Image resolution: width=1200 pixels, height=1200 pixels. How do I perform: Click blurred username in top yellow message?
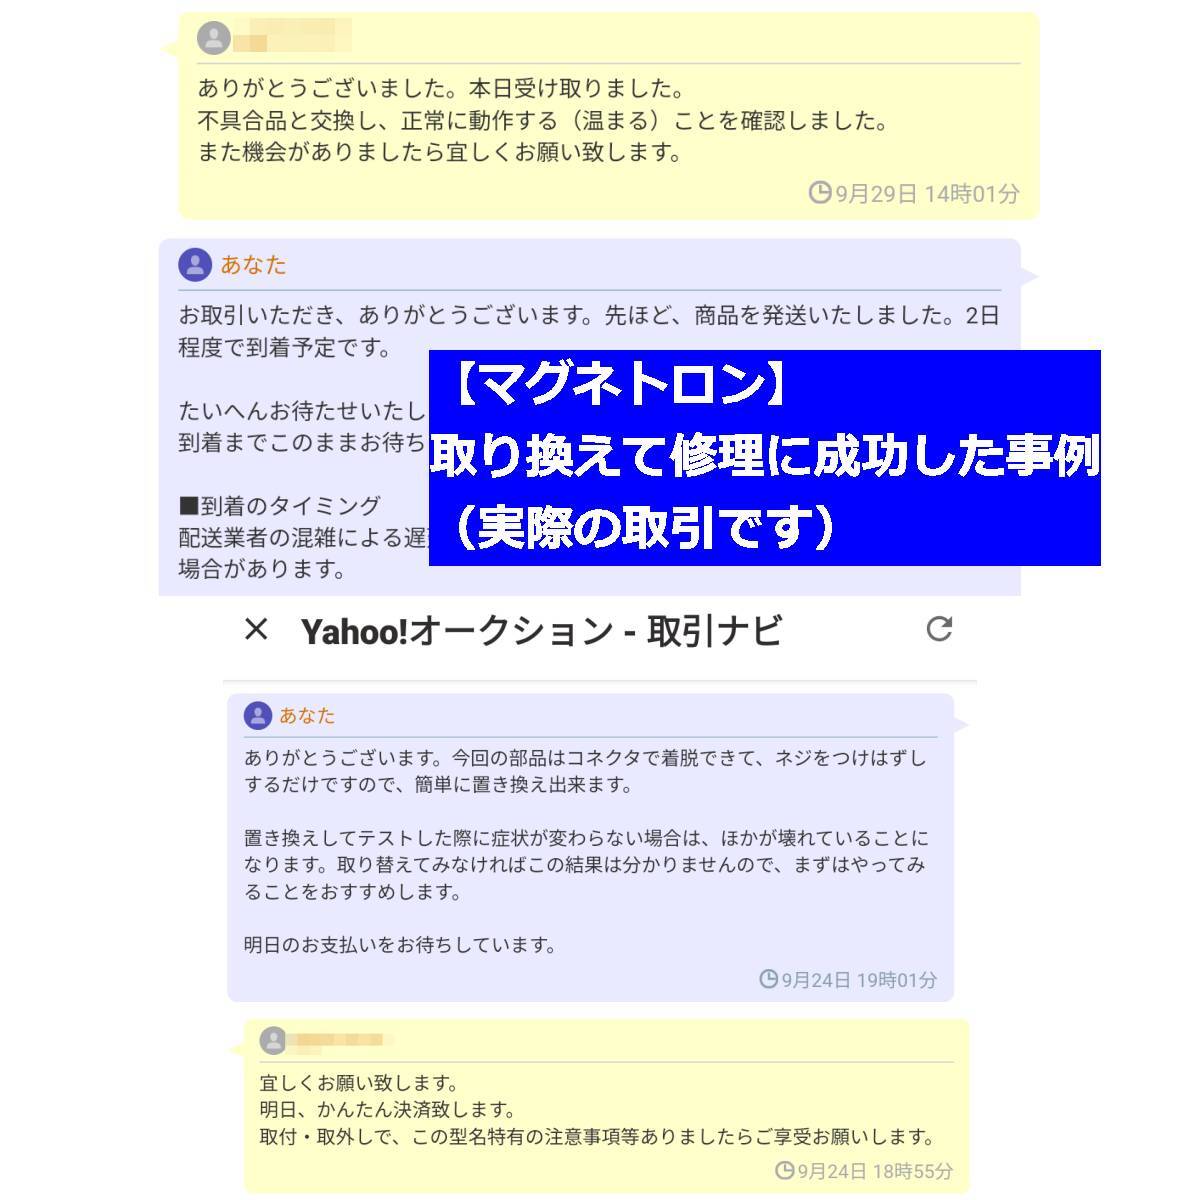click(292, 39)
